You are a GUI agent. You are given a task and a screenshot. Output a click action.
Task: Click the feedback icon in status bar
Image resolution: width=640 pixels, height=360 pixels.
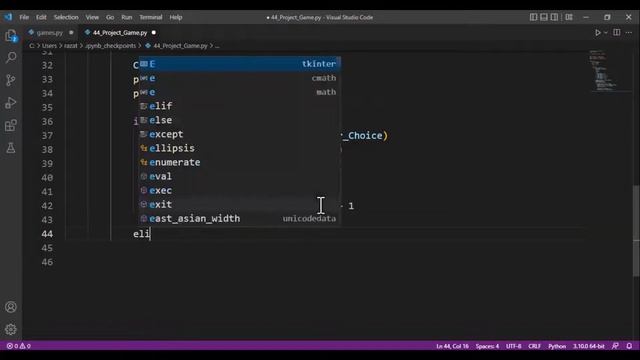click(x=615, y=346)
